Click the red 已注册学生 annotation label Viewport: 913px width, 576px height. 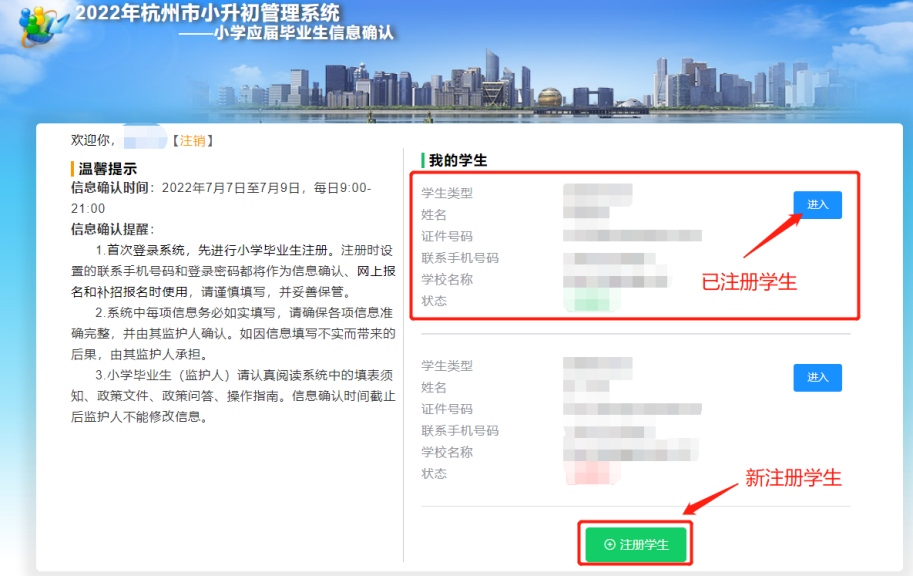pos(749,282)
